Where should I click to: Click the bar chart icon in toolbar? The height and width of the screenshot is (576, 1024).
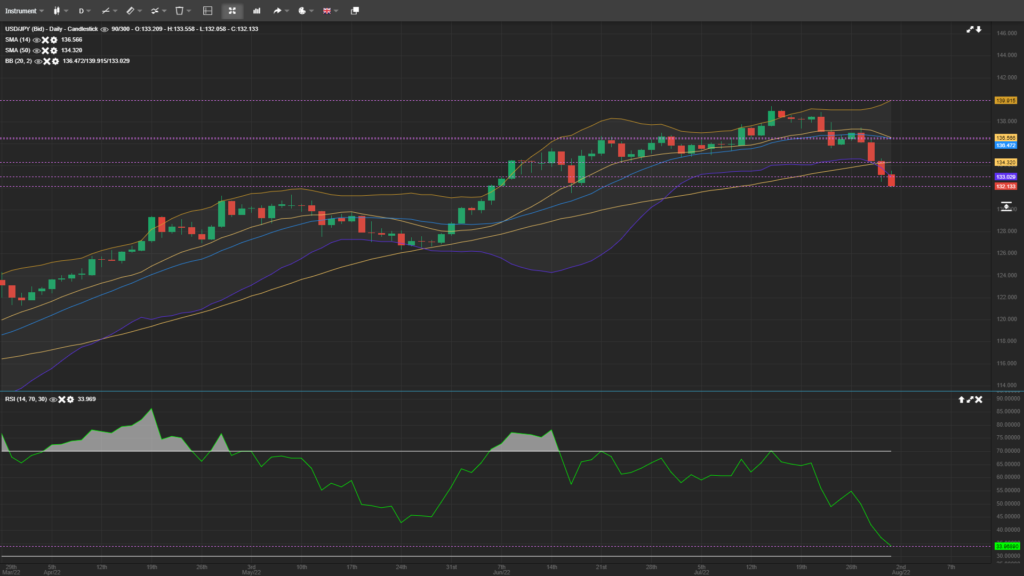point(257,10)
